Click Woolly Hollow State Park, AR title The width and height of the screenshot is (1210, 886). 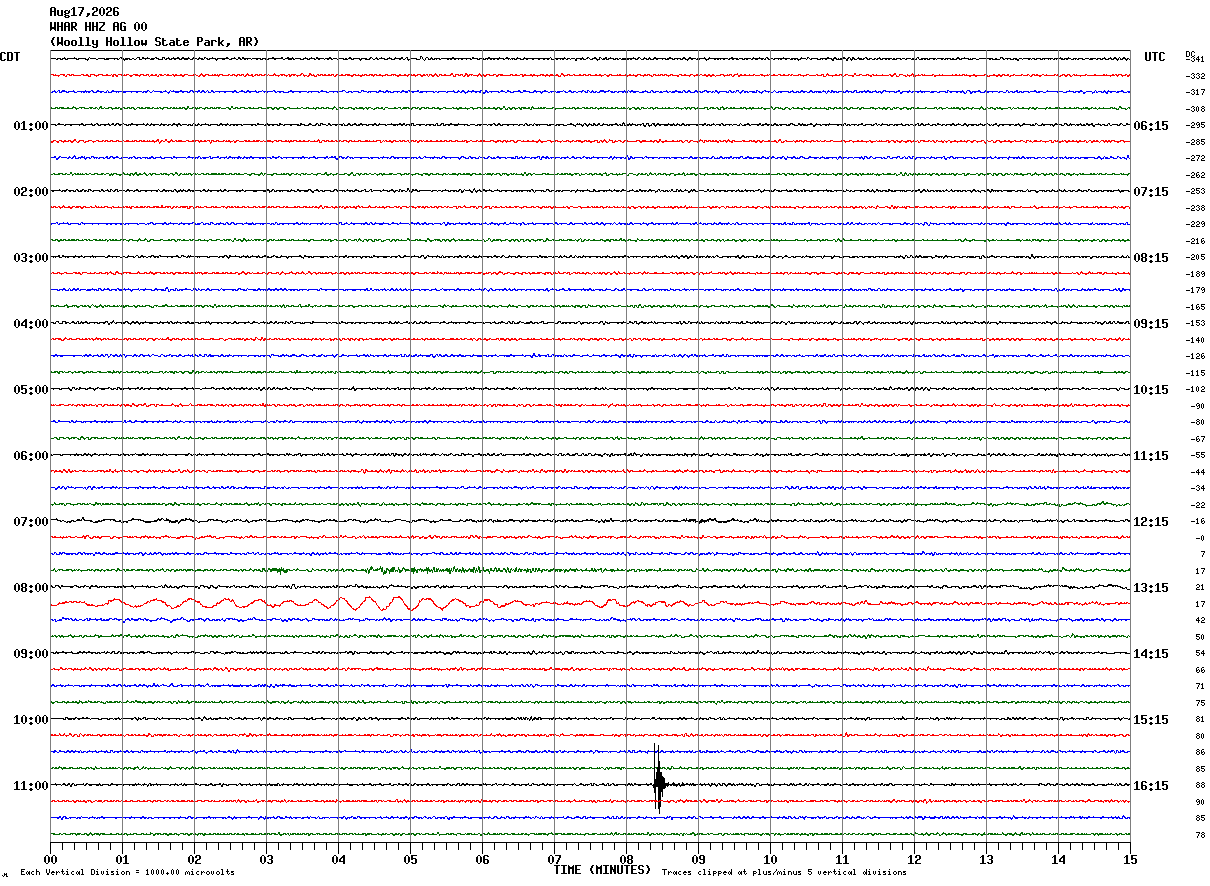click(154, 42)
